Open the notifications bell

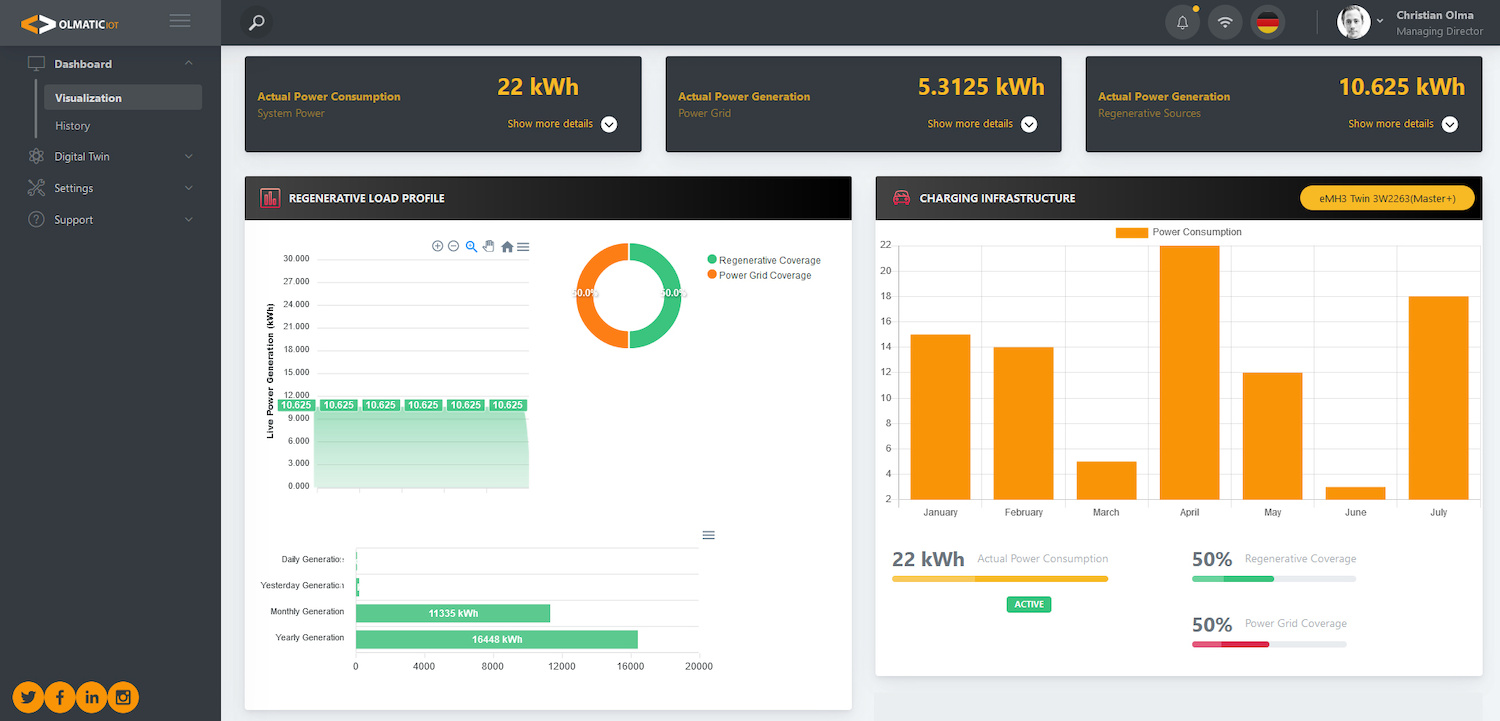coord(1182,22)
